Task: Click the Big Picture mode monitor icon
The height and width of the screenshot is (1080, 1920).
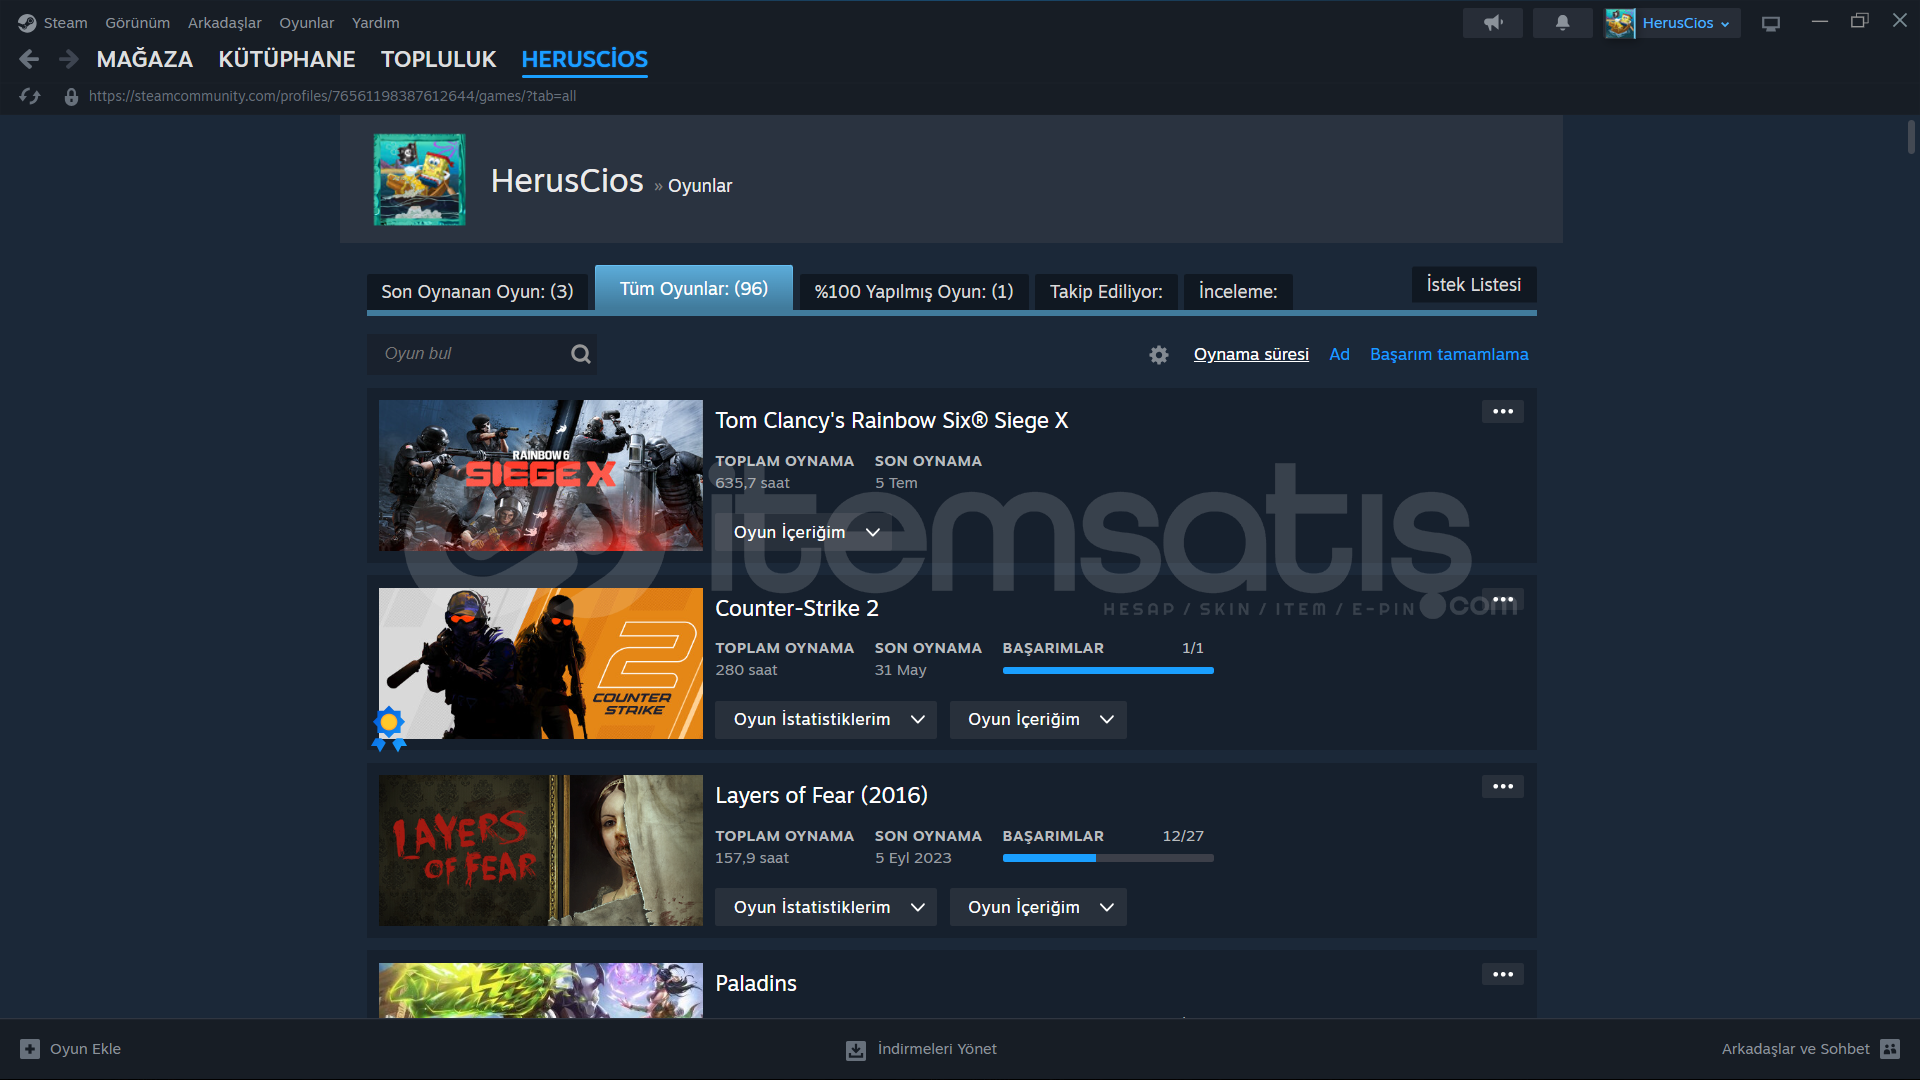Action: [x=1771, y=24]
